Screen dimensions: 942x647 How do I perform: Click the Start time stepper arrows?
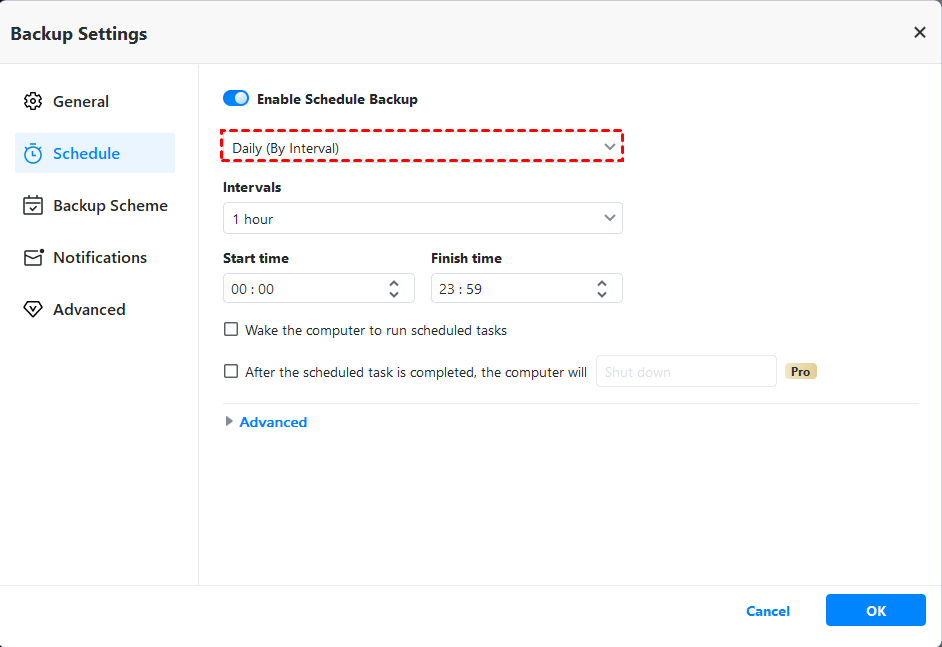tap(394, 288)
